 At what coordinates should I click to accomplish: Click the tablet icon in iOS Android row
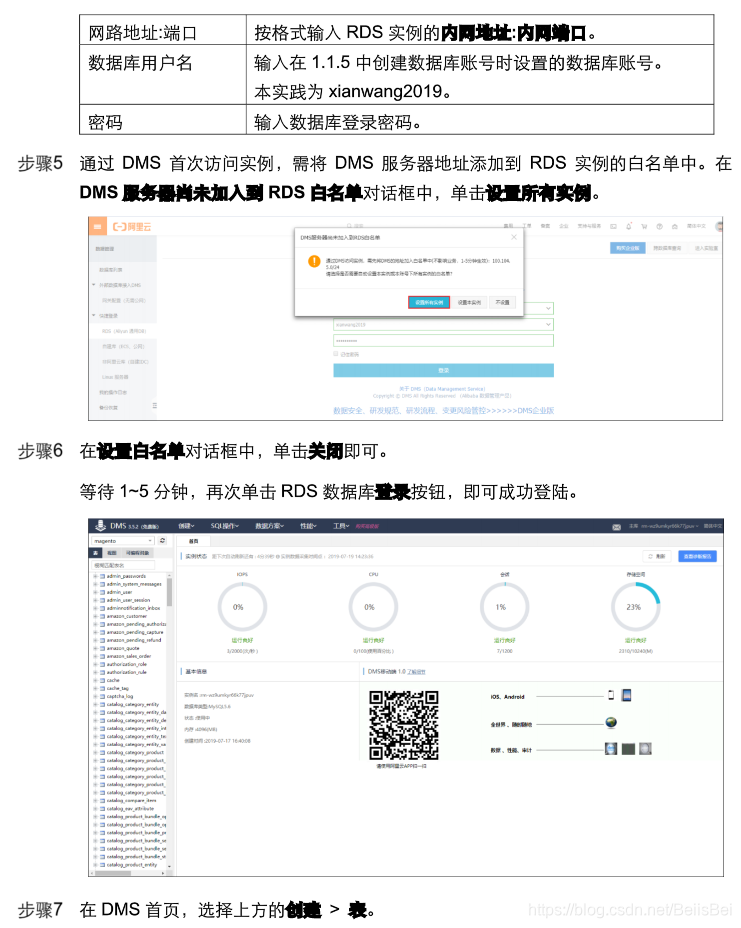pos(626,695)
